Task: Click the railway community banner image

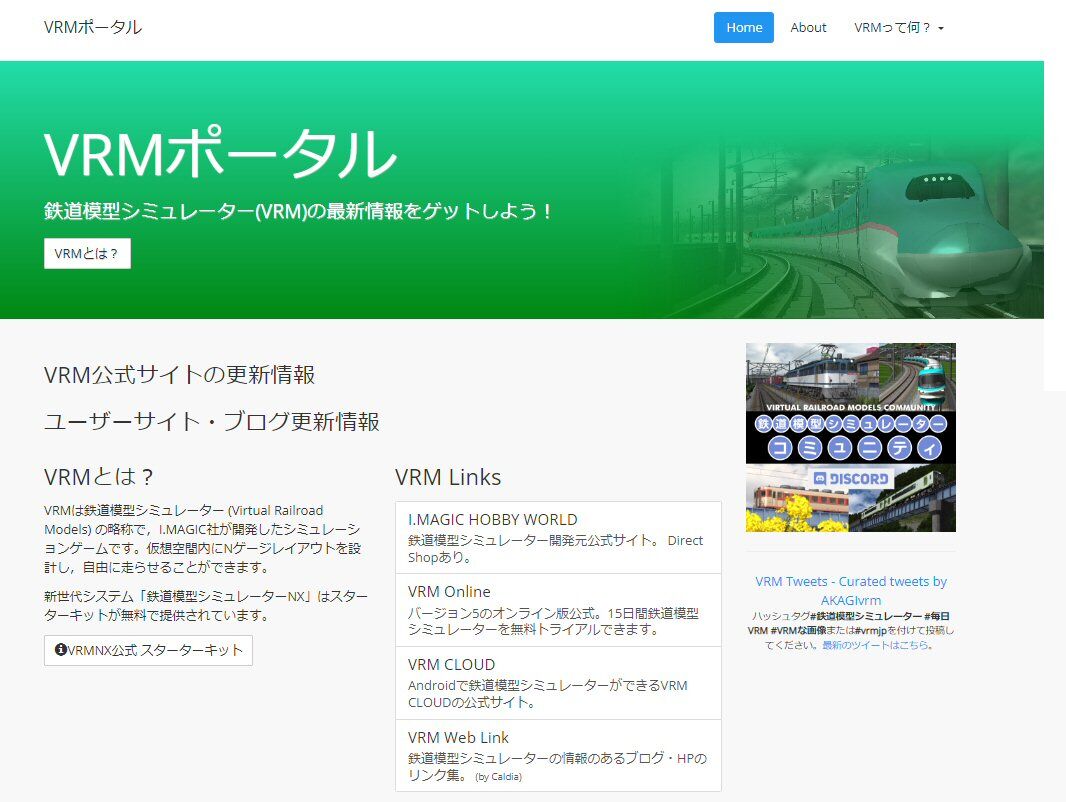Action: [x=850, y=438]
